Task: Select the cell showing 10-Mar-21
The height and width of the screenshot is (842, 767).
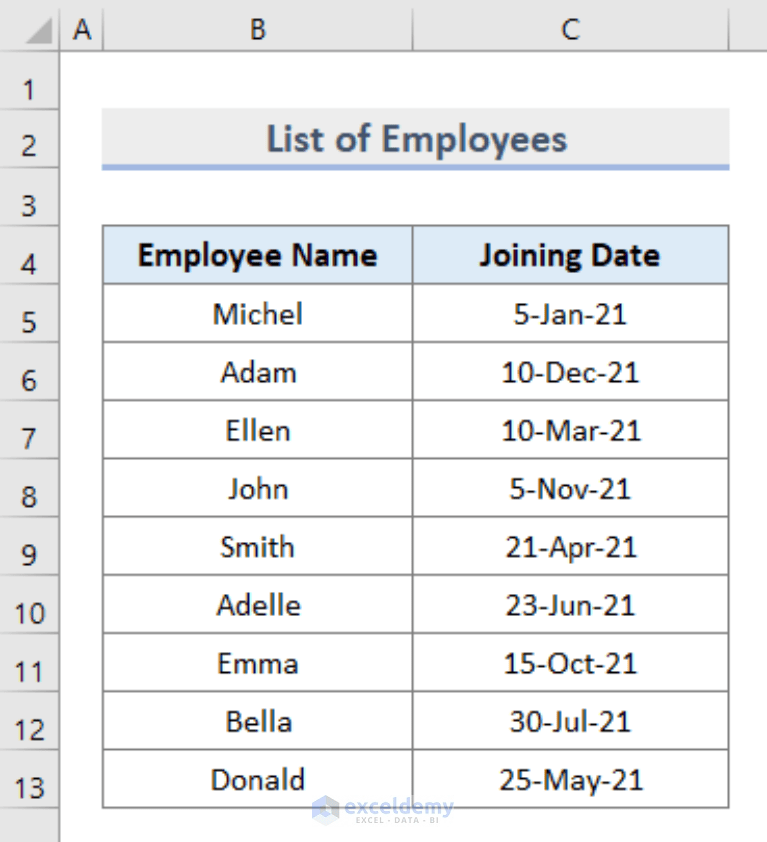Action: [x=569, y=430]
